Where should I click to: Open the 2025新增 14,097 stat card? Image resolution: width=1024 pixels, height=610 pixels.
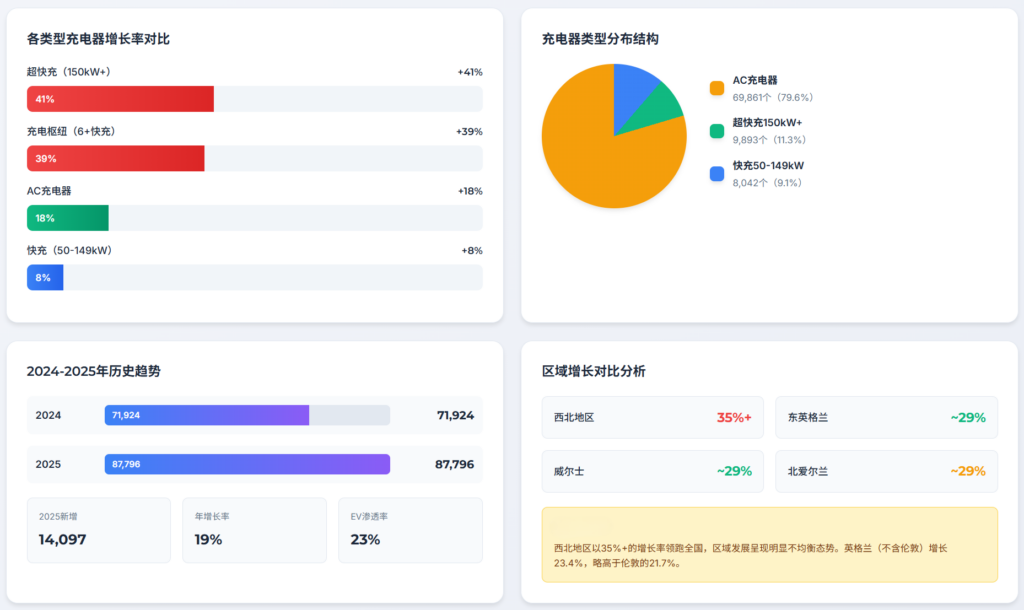pyautogui.click(x=98, y=530)
